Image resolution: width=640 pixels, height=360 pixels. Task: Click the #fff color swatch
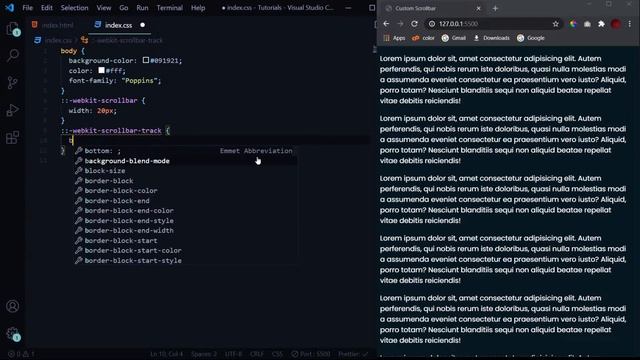pos(101,70)
